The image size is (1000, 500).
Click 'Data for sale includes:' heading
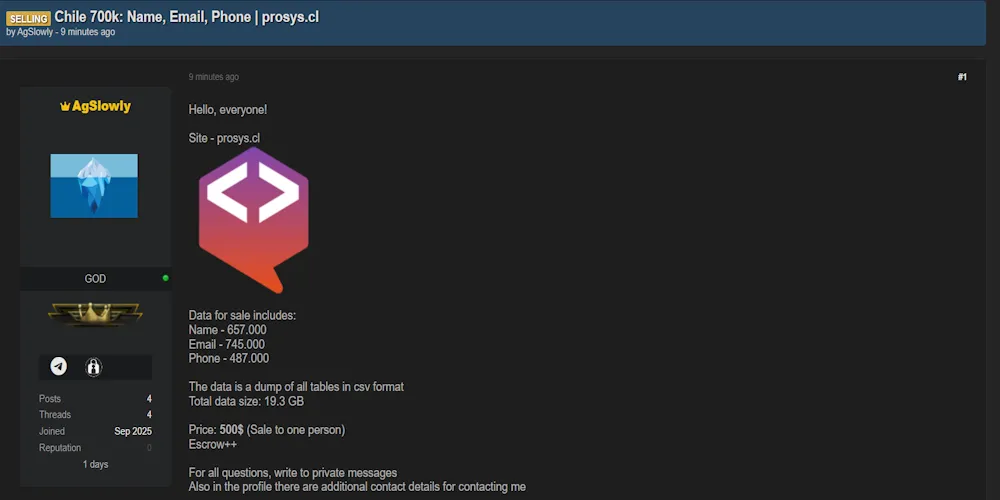(x=242, y=316)
